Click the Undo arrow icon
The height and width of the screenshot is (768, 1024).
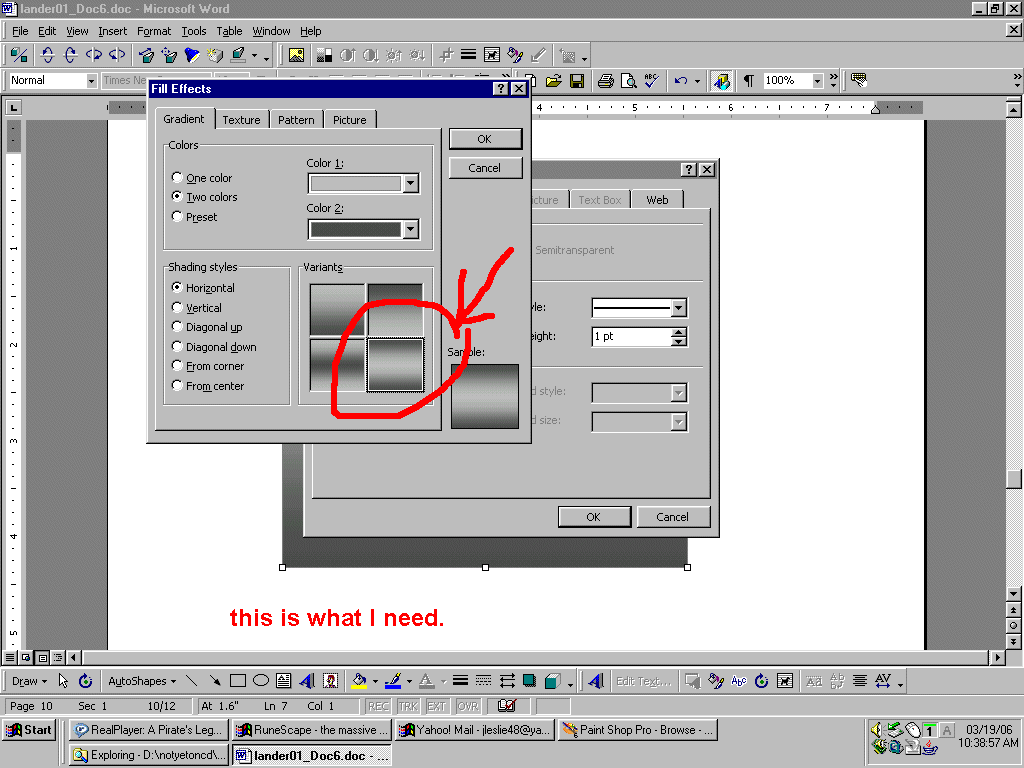[681, 81]
